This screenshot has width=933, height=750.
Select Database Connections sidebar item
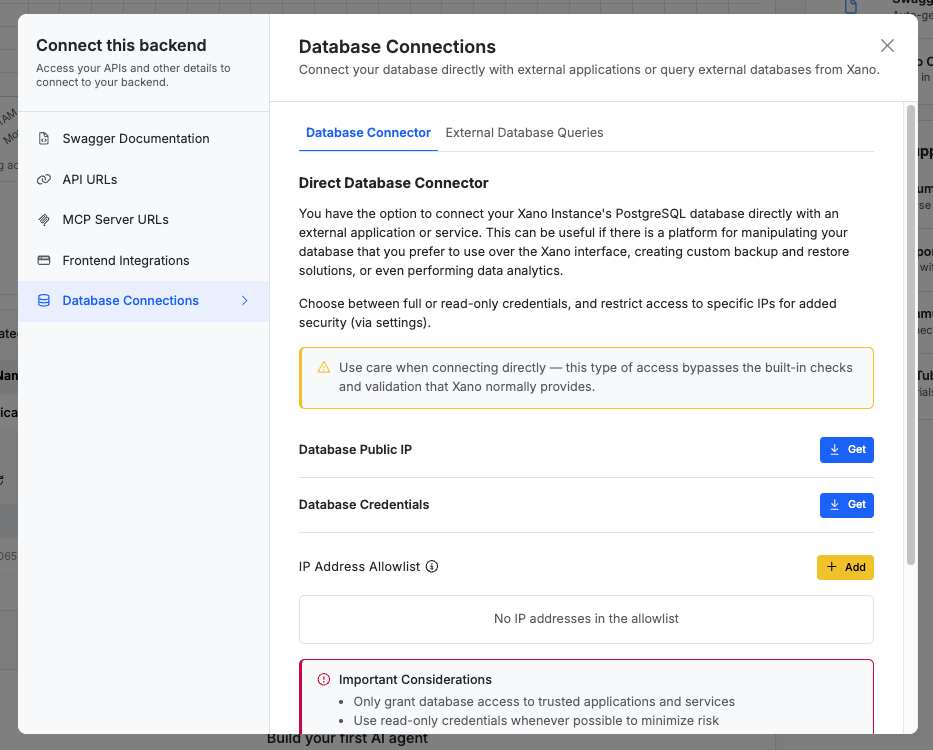(x=143, y=301)
